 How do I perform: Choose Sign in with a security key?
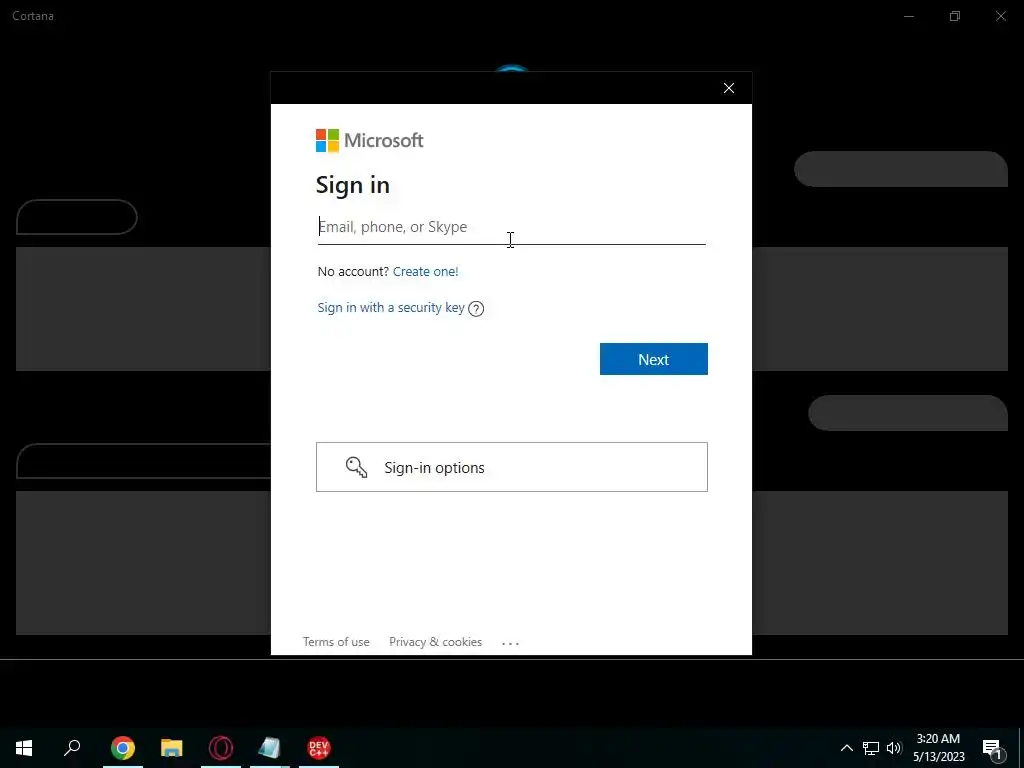(391, 308)
